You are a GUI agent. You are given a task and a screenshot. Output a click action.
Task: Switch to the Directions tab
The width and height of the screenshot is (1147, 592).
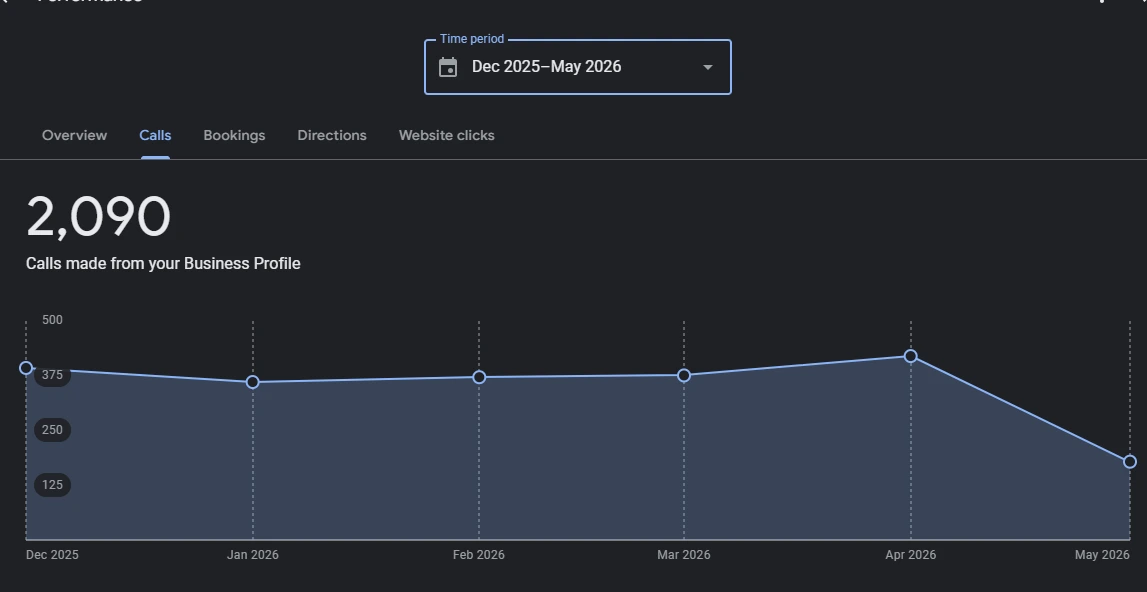pyautogui.click(x=332, y=135)
